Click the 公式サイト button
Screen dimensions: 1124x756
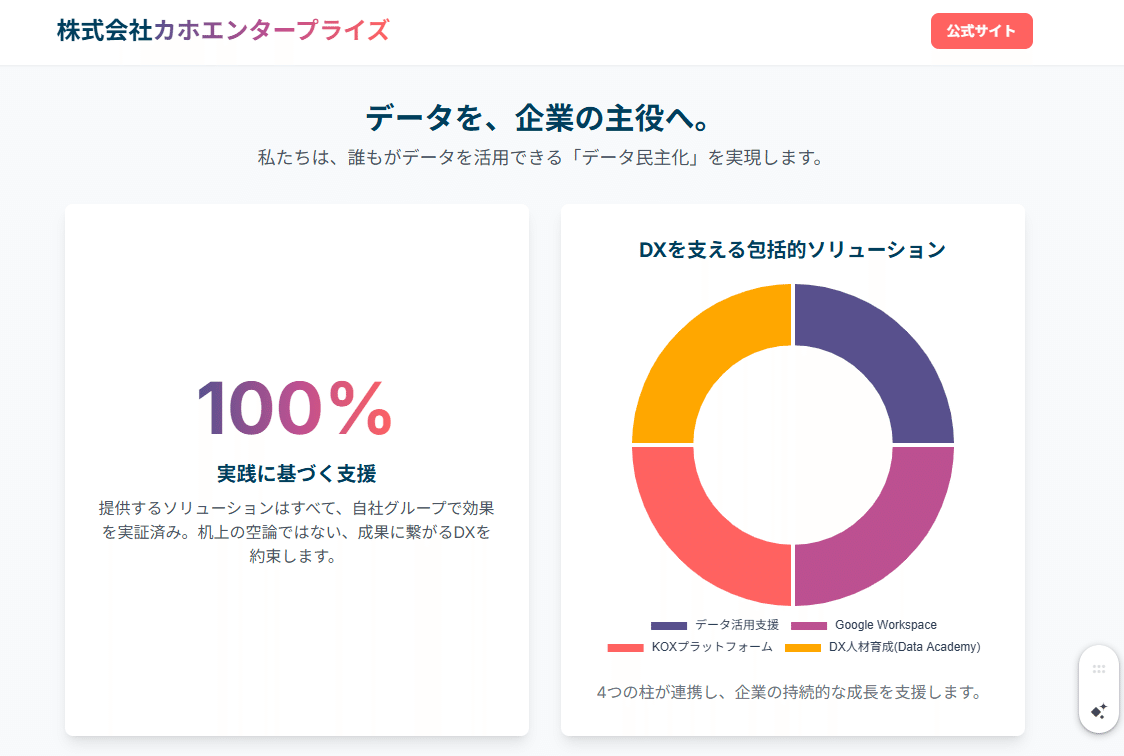coord(981,31)
